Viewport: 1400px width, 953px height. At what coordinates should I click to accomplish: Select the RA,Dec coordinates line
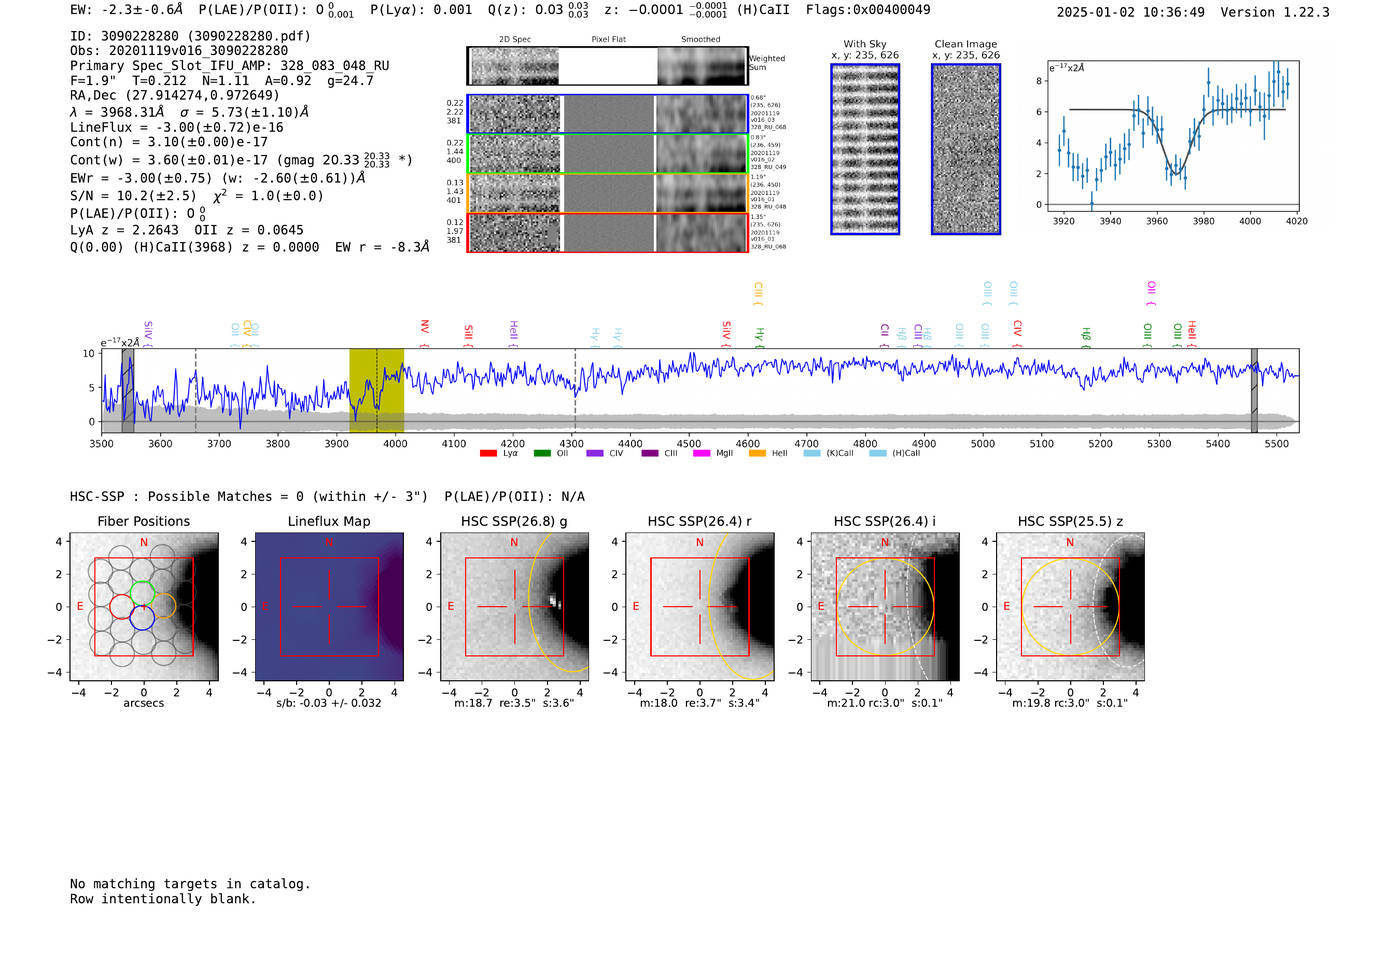pyautogui.click(x=175, y=96)
